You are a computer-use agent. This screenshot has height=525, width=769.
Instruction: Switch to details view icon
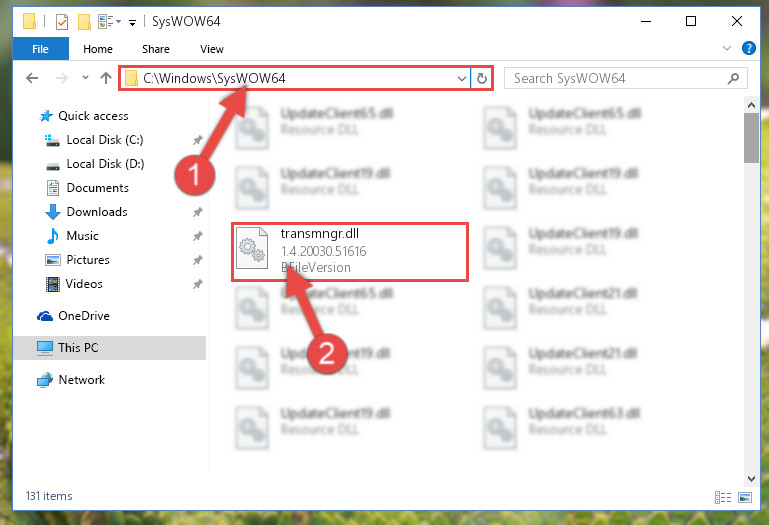tap(723, 498)
